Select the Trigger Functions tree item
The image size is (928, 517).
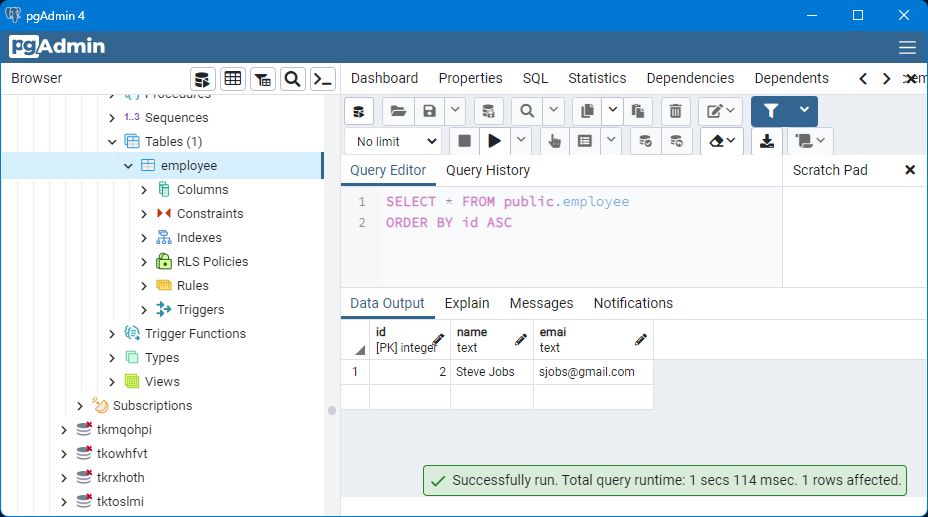195,334
